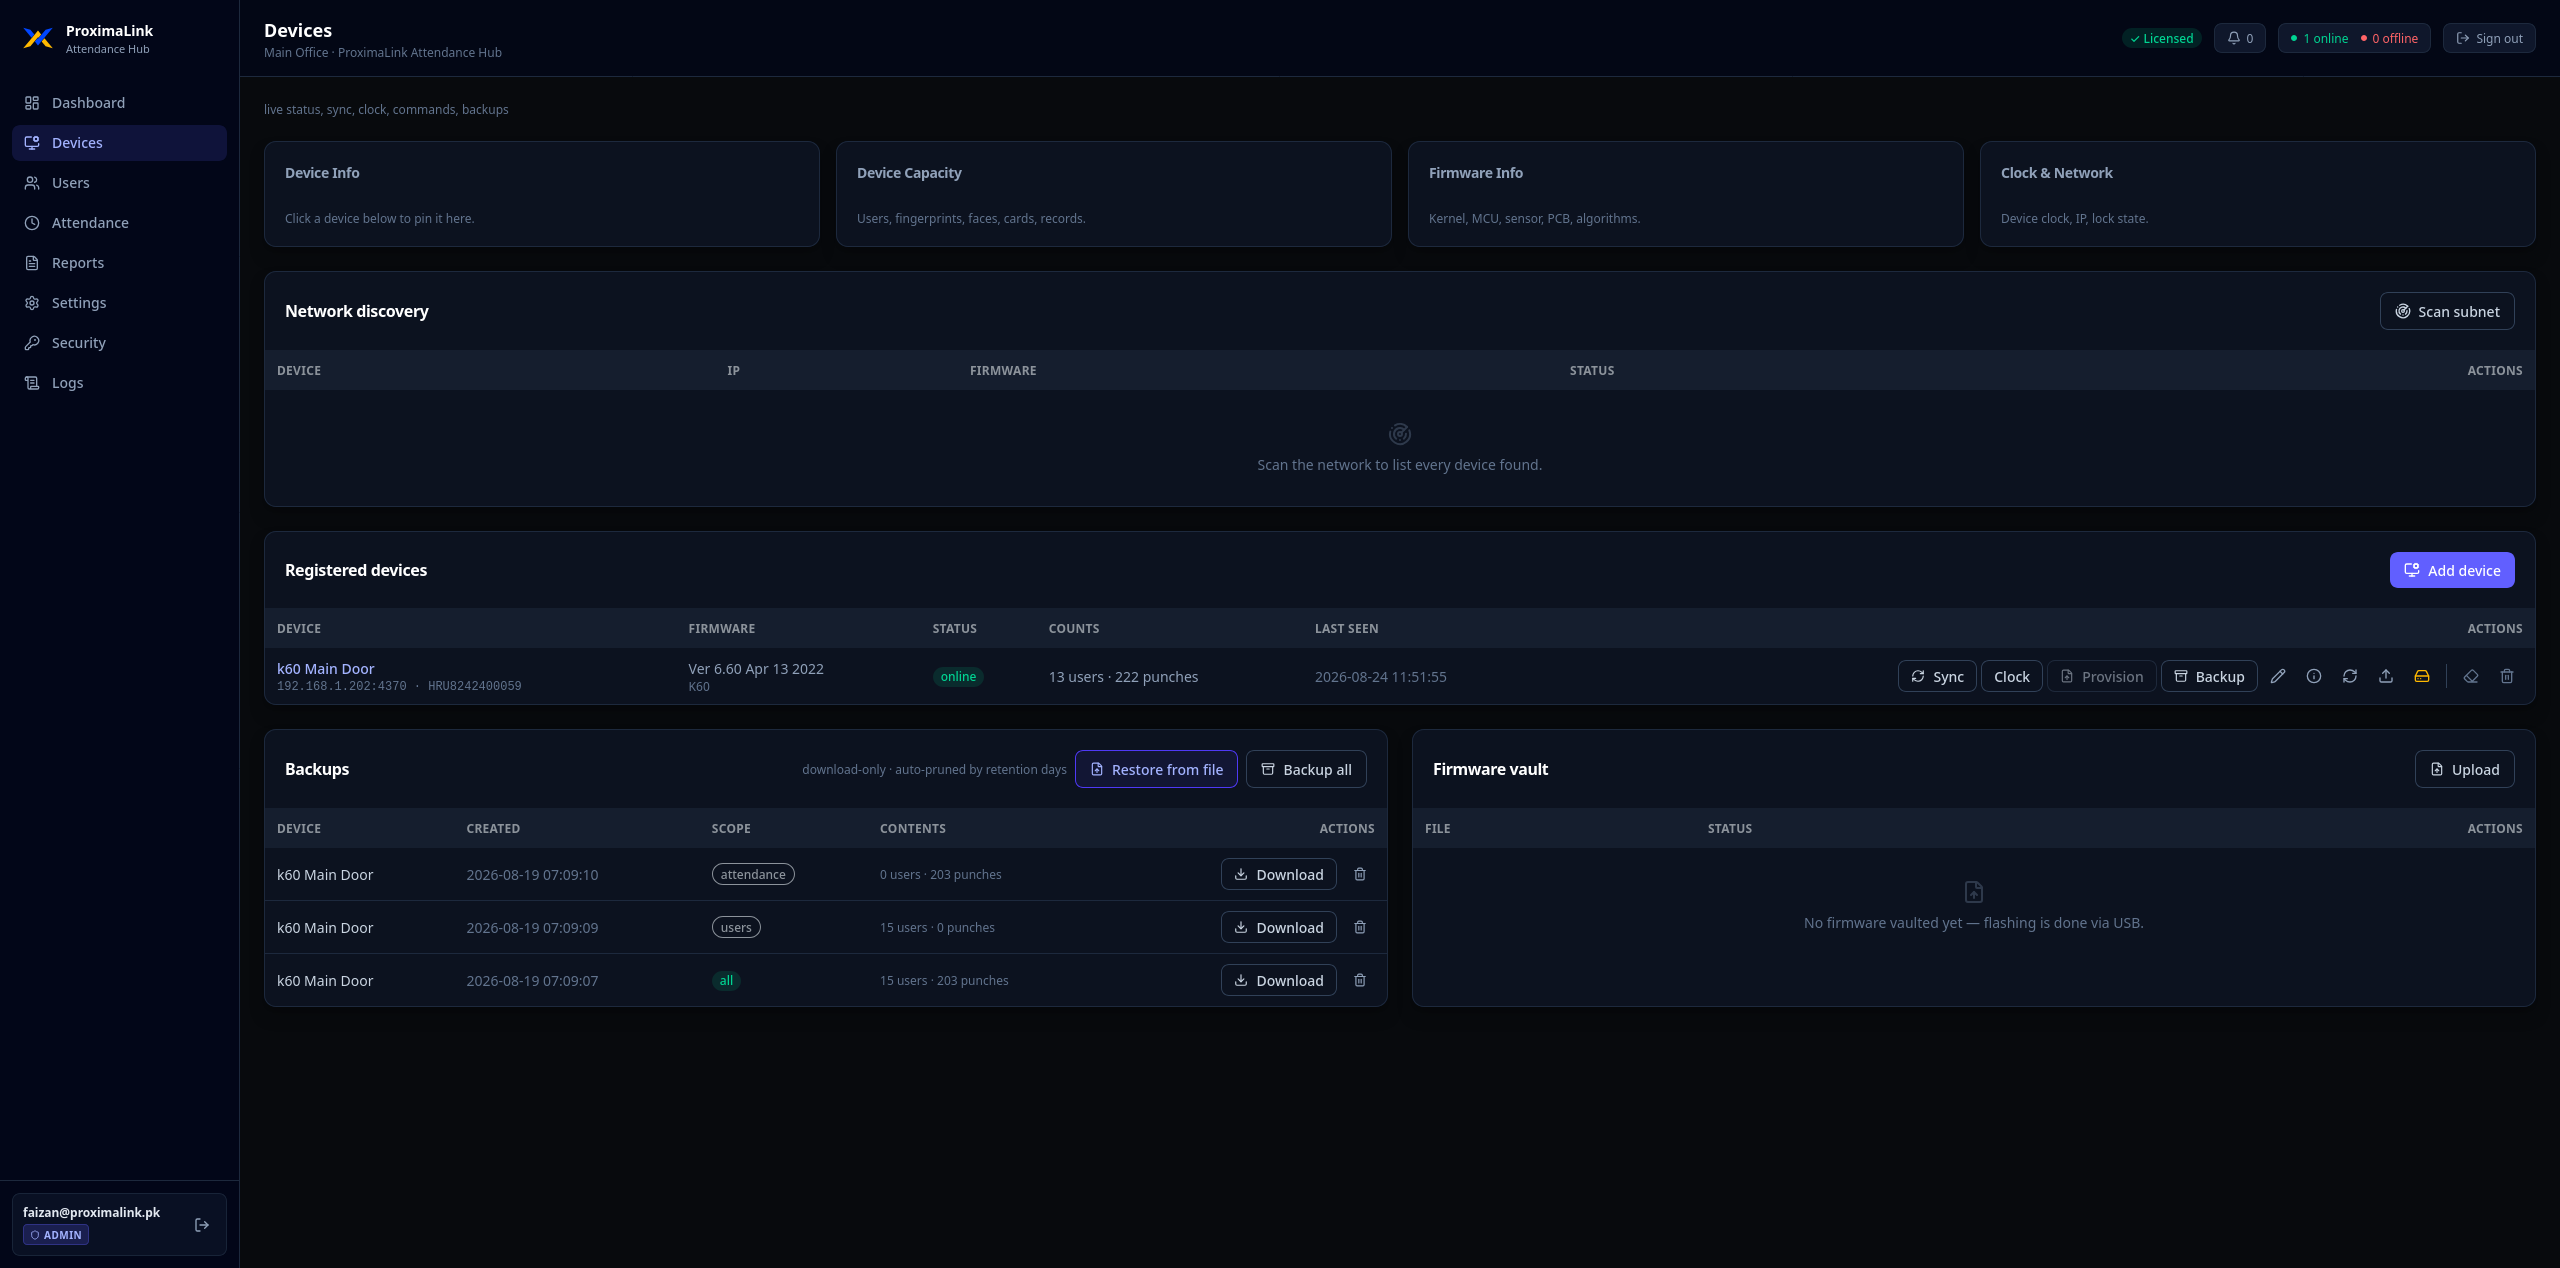Viewport: 2560px width, 1268px height.
Task: Download the attendance-scope backup
Action: pos(1278,874)
